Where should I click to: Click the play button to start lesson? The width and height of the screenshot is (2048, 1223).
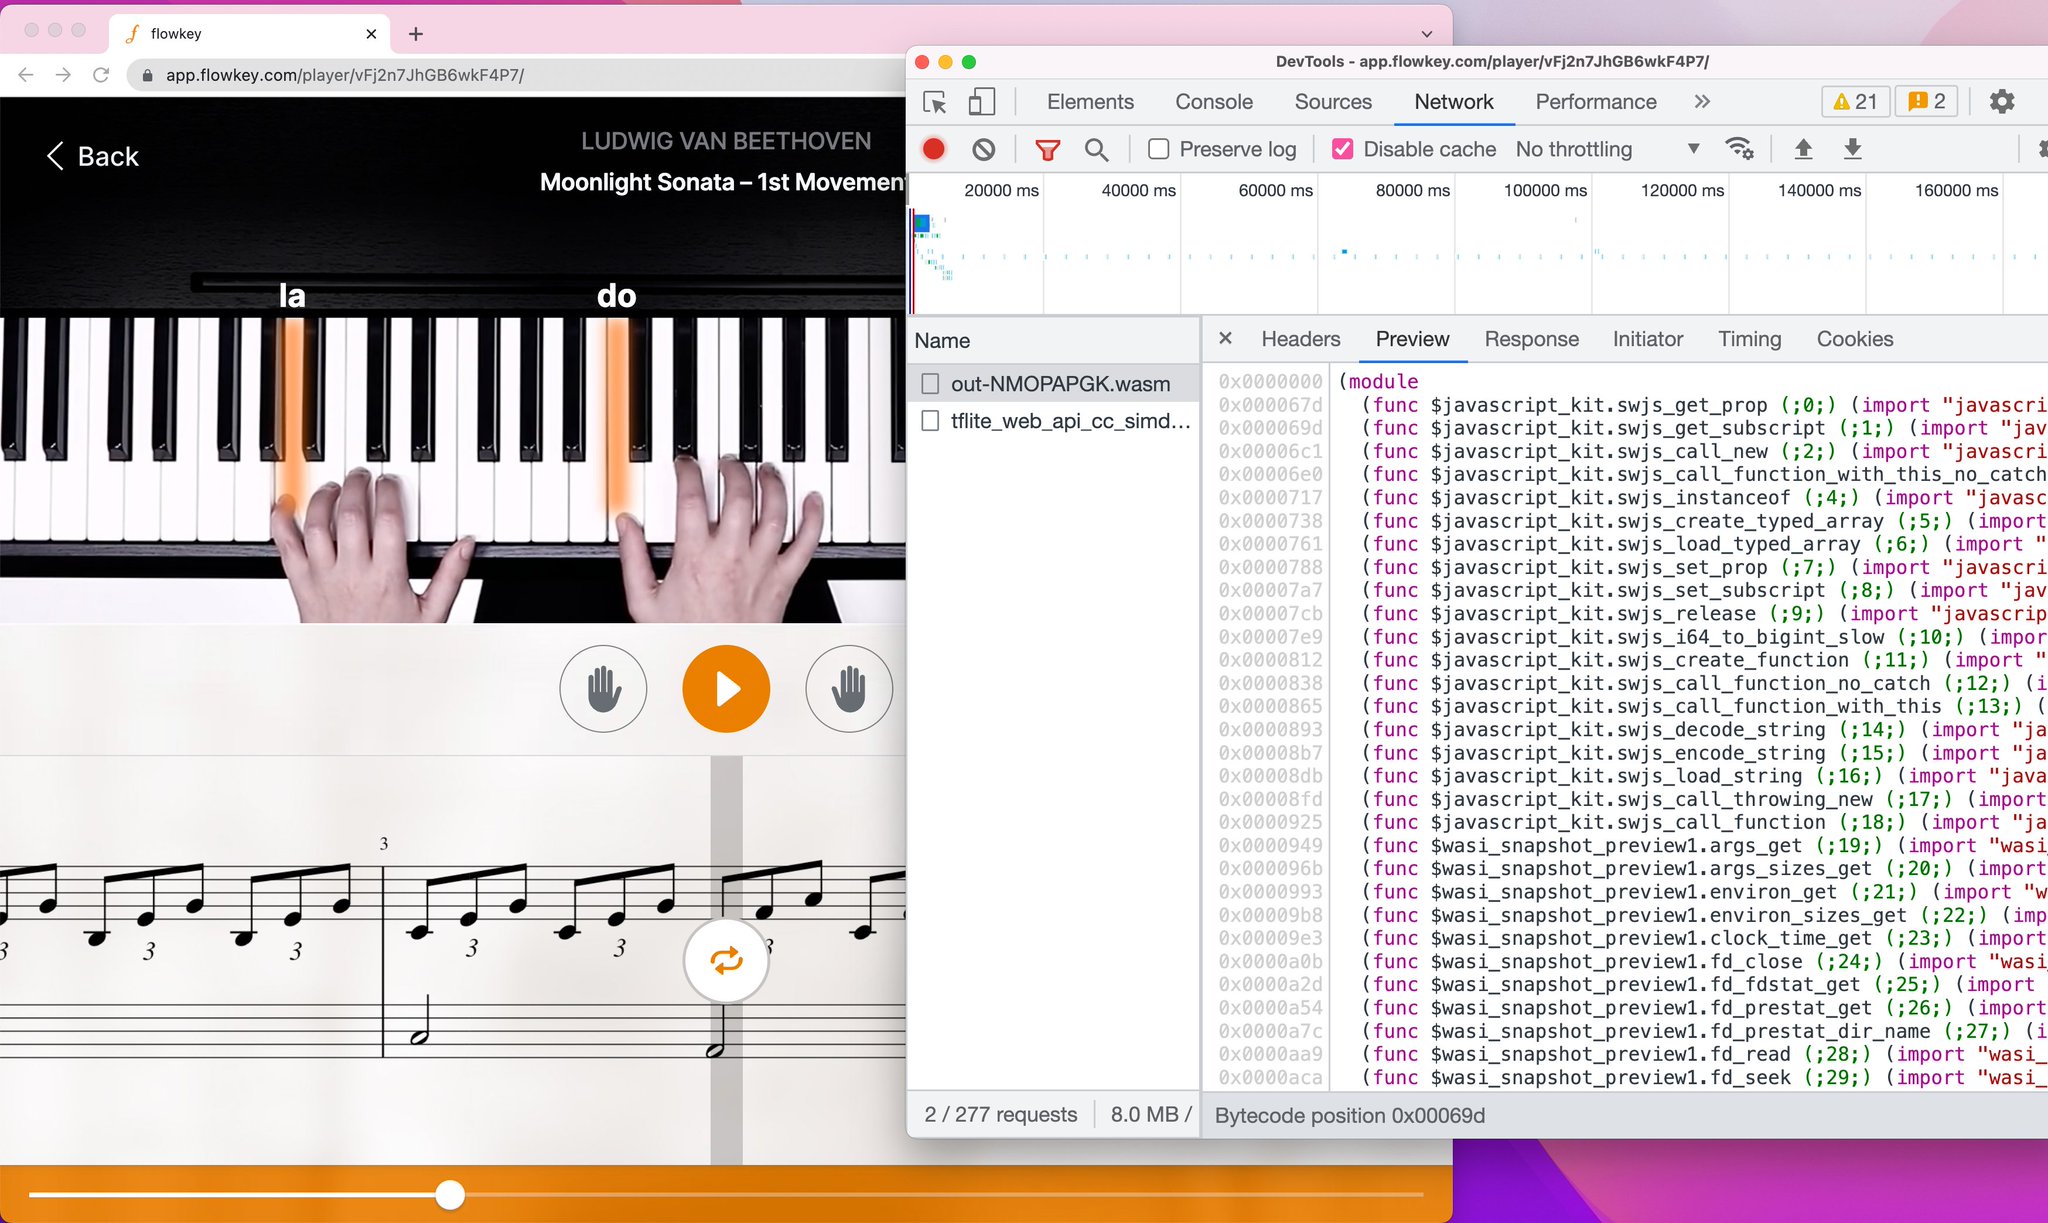pos(725,687)
